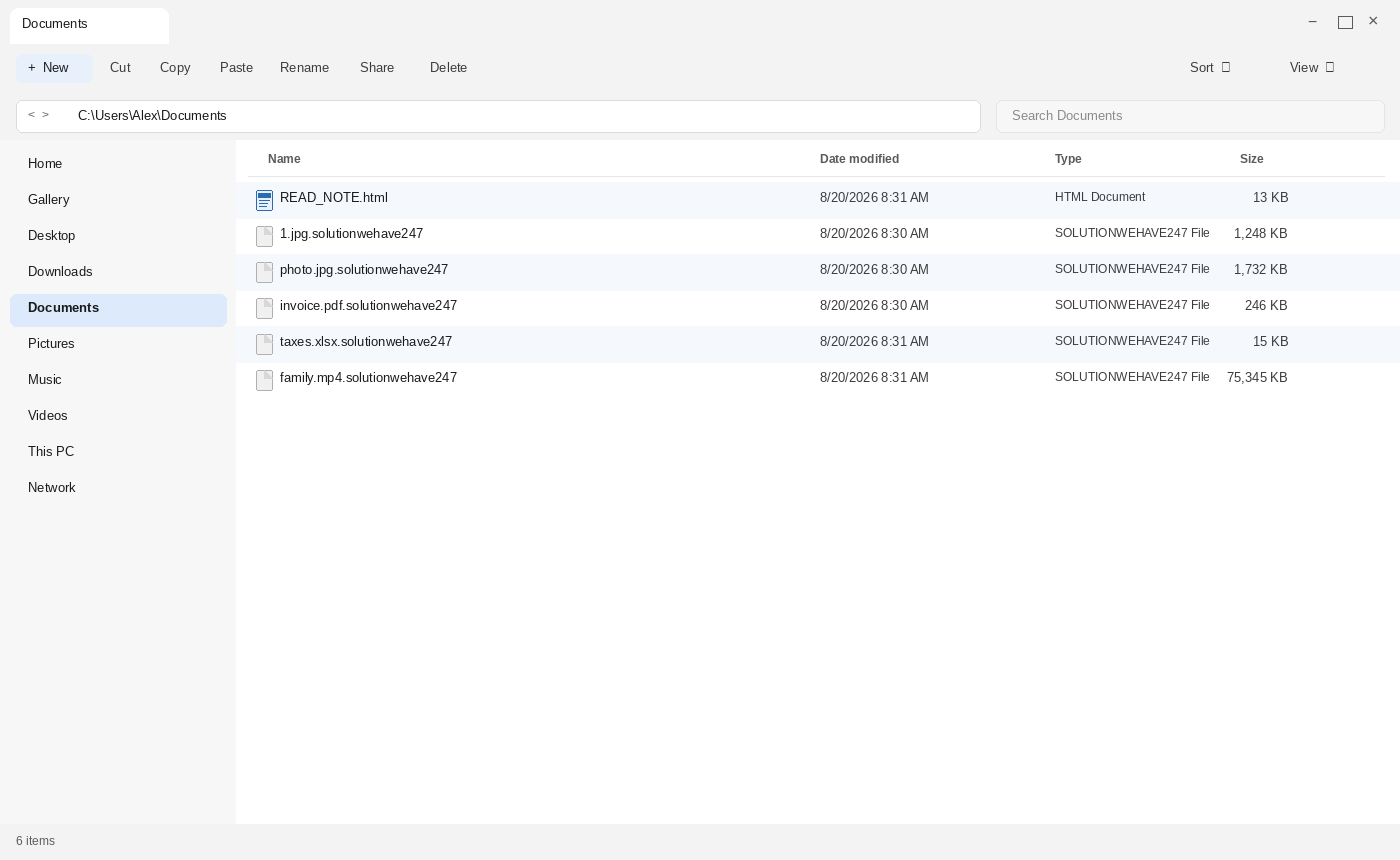Click the 15 KB size cell
The width and height of the screenshot is (1400, 860).
[1270, 342]
